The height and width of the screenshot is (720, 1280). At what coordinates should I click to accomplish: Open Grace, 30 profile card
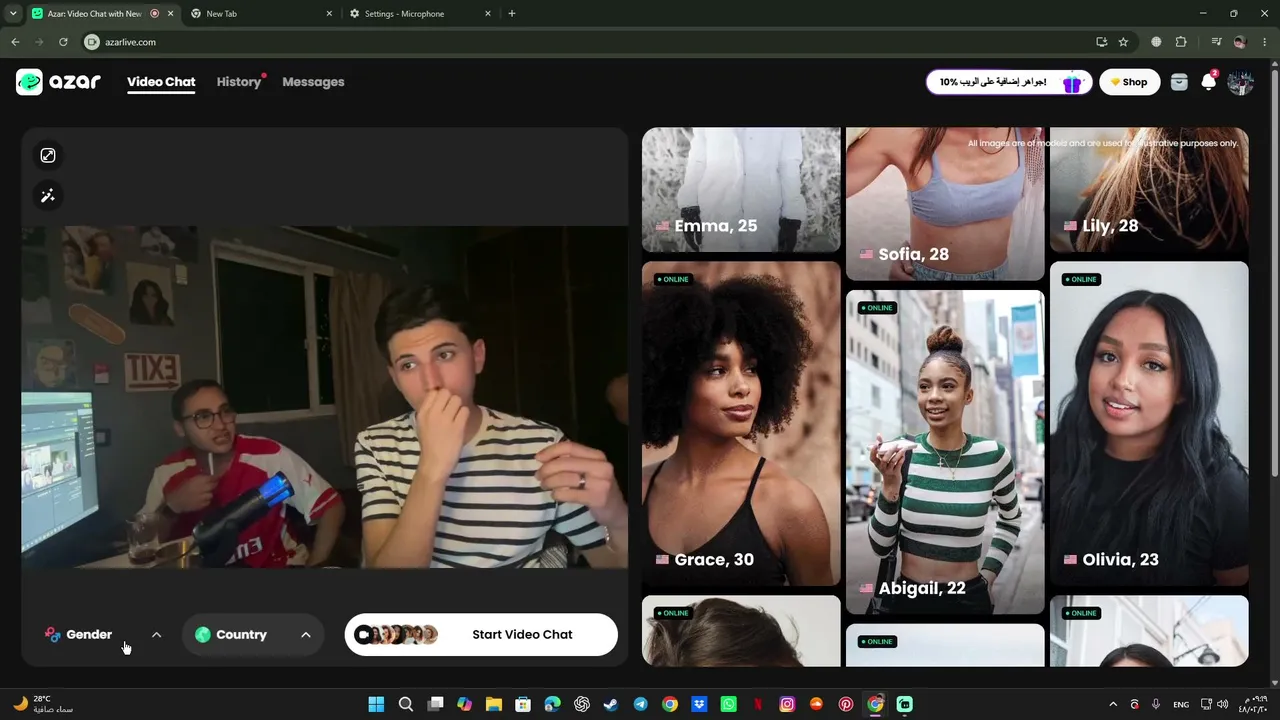click(741, 423)
